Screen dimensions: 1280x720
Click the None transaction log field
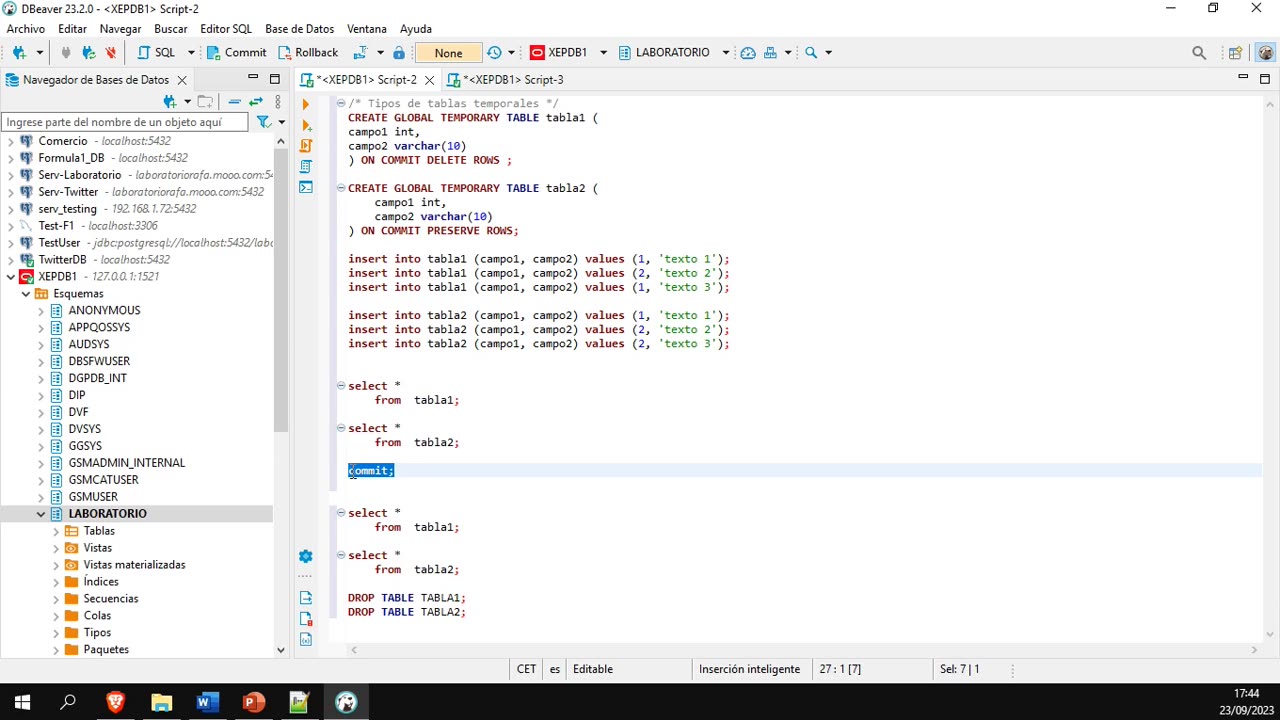[448, 53]
